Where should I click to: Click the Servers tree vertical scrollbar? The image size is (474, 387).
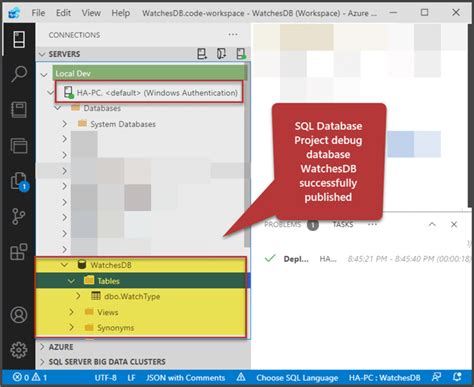click(x=247, y=155)
